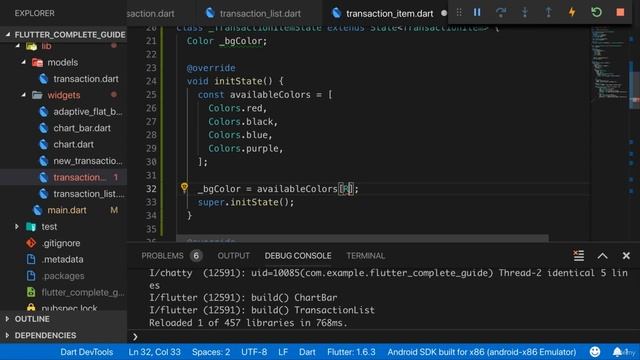Click "build() TransactionList" console line
The image size is (640, 360).
click(313, 310)
